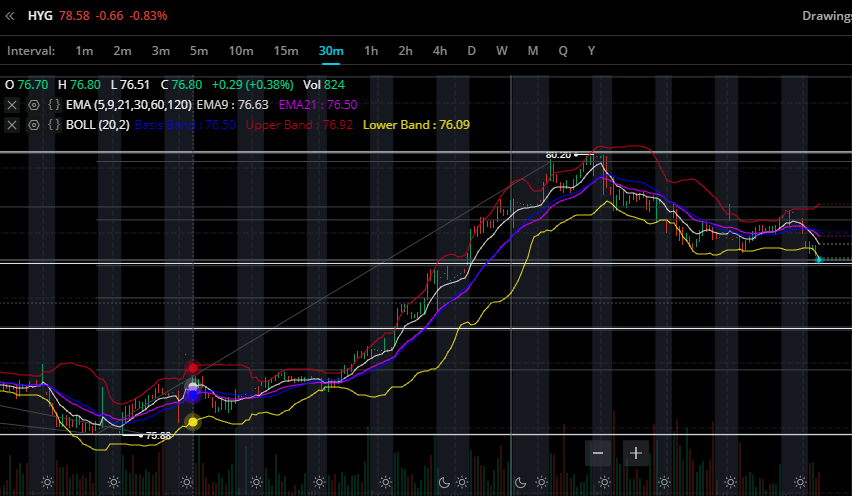The width and height of the screenshot is (852, 496).
Task: Open the Drawing tools panel
Action: 827,16
